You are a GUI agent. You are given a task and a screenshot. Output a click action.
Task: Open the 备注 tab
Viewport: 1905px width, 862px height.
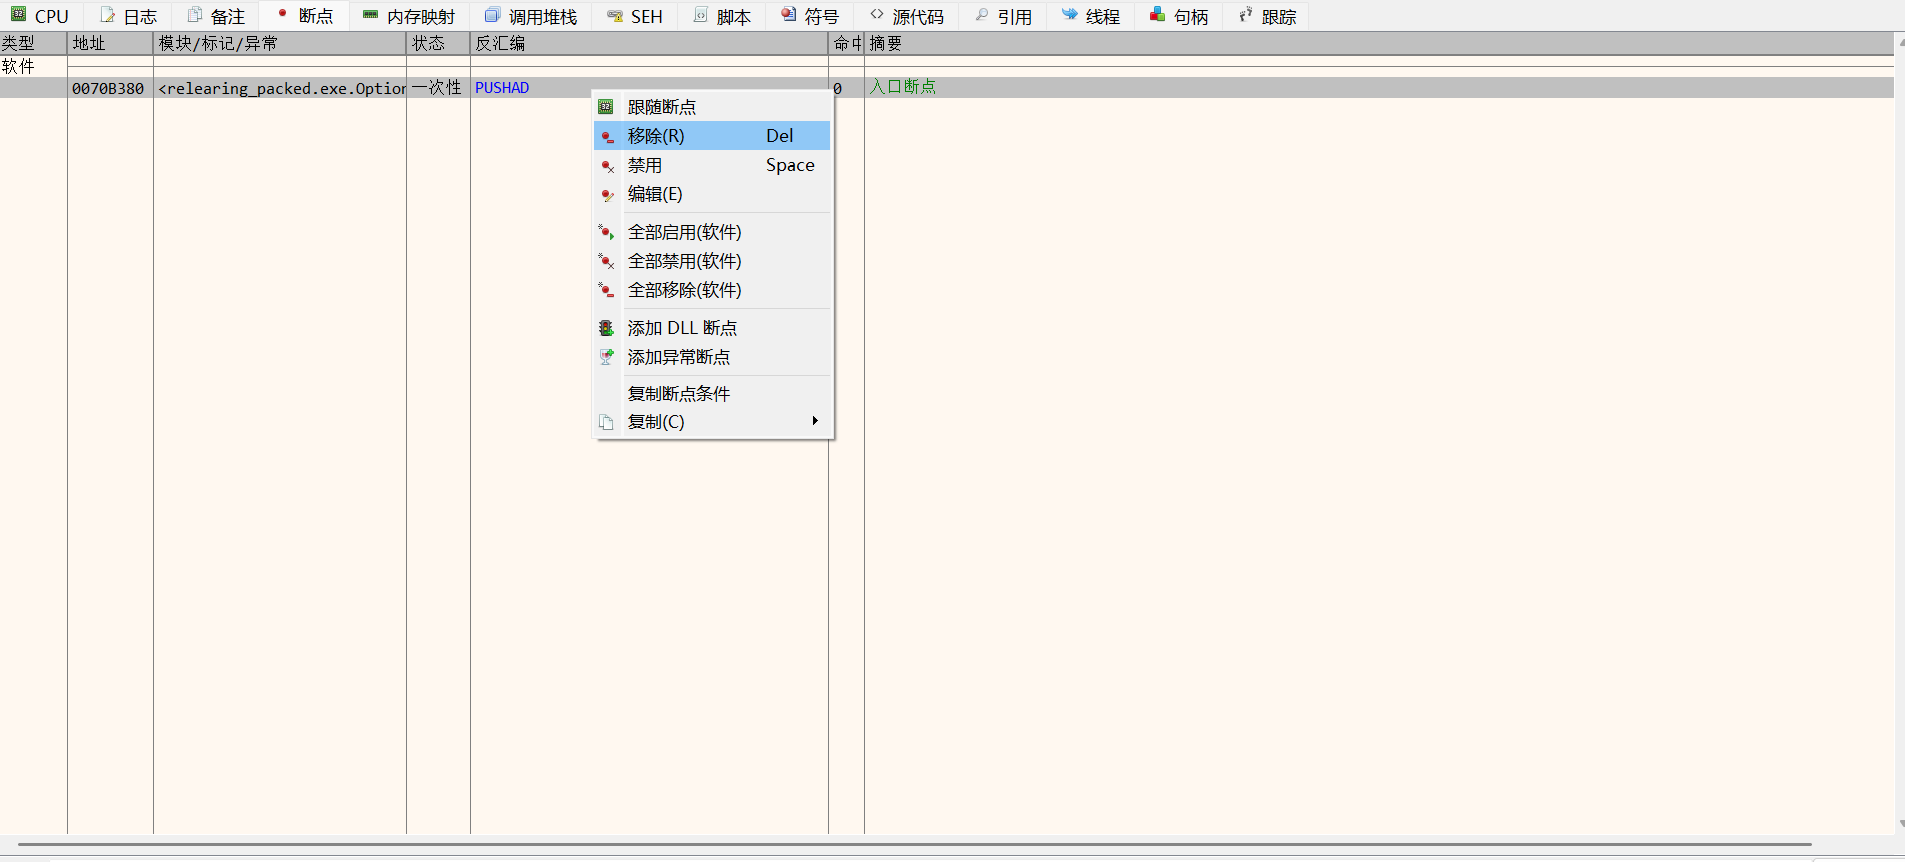tap(215, 16)
